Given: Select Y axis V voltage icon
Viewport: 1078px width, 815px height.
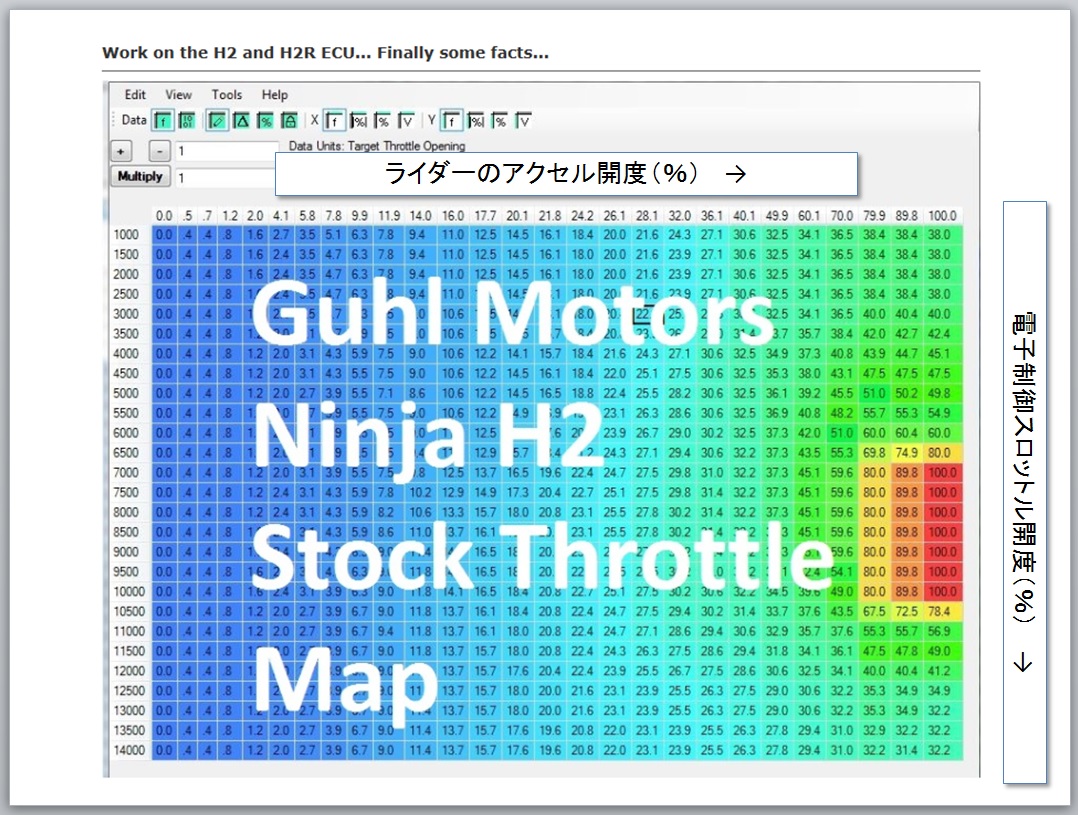Looking at the screenshot, I should click(524, 121).
